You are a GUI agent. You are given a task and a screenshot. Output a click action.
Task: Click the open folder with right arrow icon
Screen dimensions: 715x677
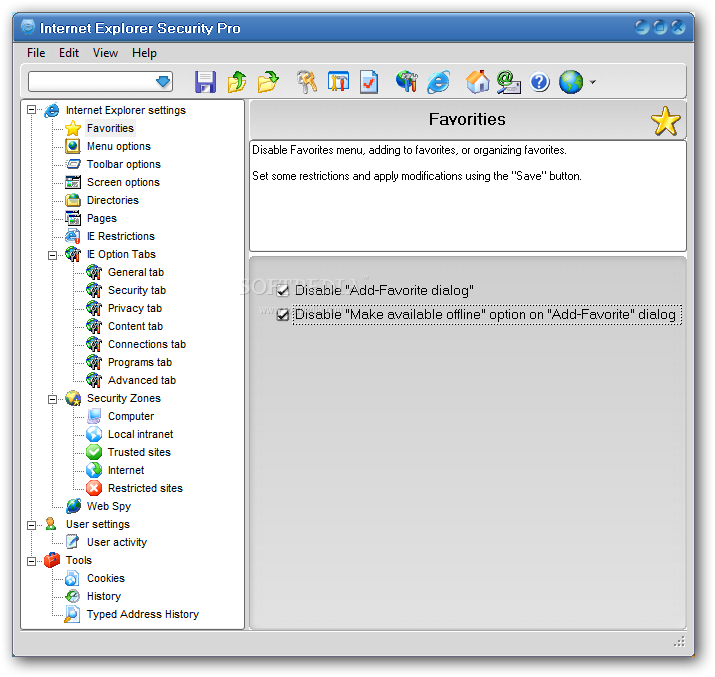[268, 82]
